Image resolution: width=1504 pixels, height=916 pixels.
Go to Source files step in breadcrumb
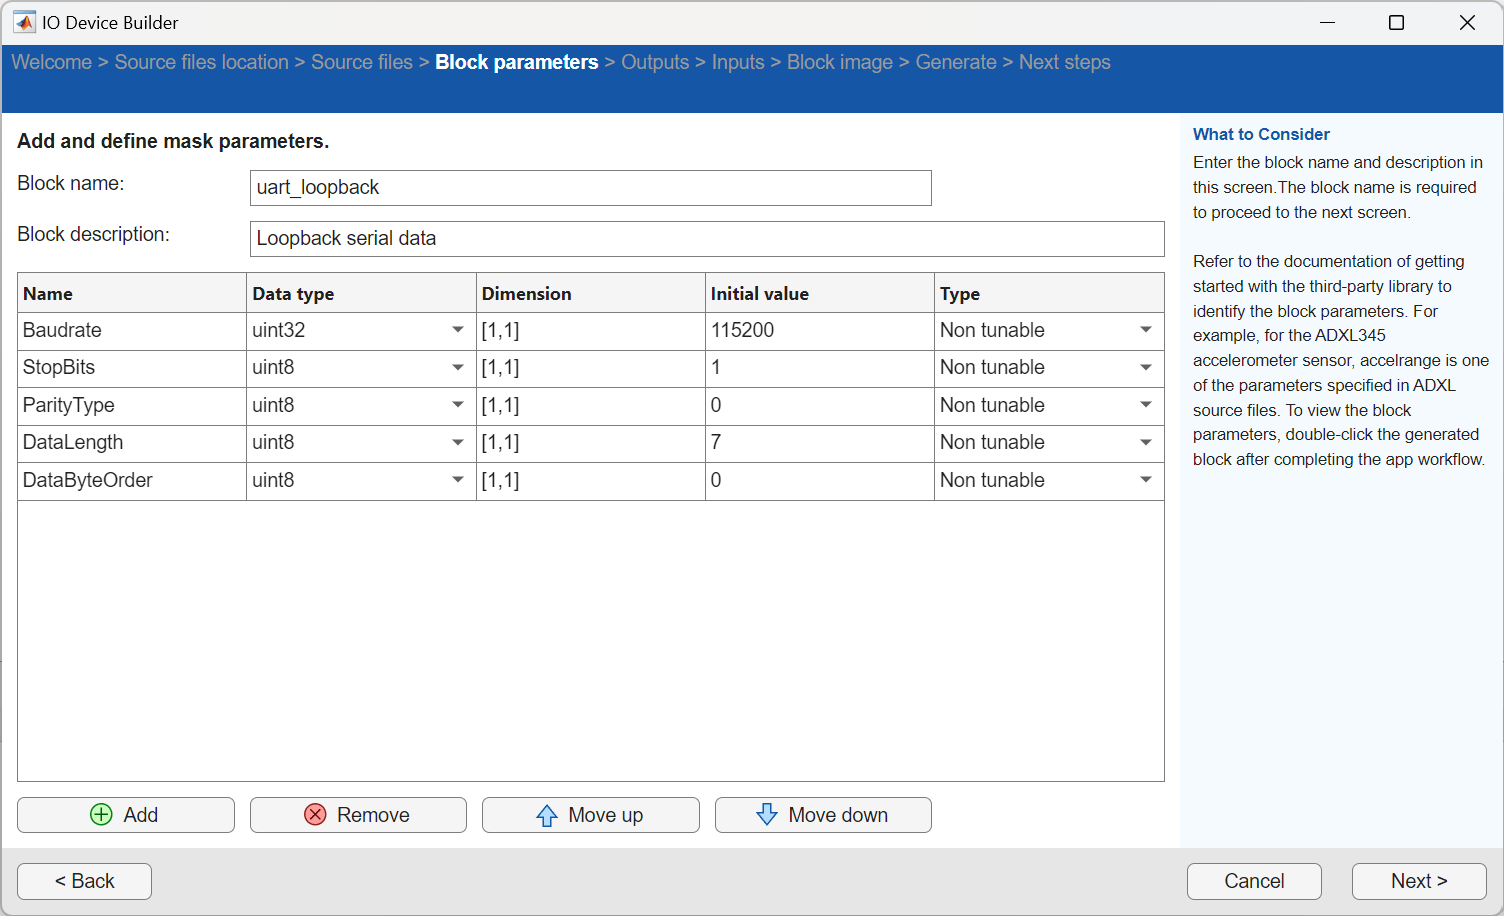(361, 62)
